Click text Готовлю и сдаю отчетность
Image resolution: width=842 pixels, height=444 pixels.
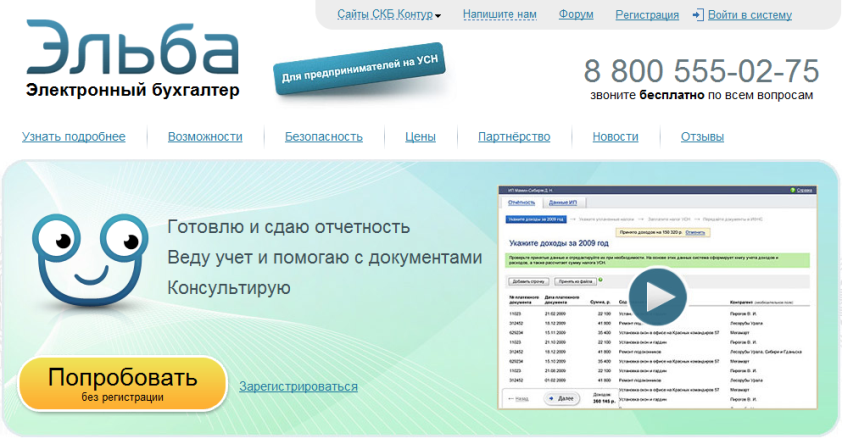[x=288, y=227]
